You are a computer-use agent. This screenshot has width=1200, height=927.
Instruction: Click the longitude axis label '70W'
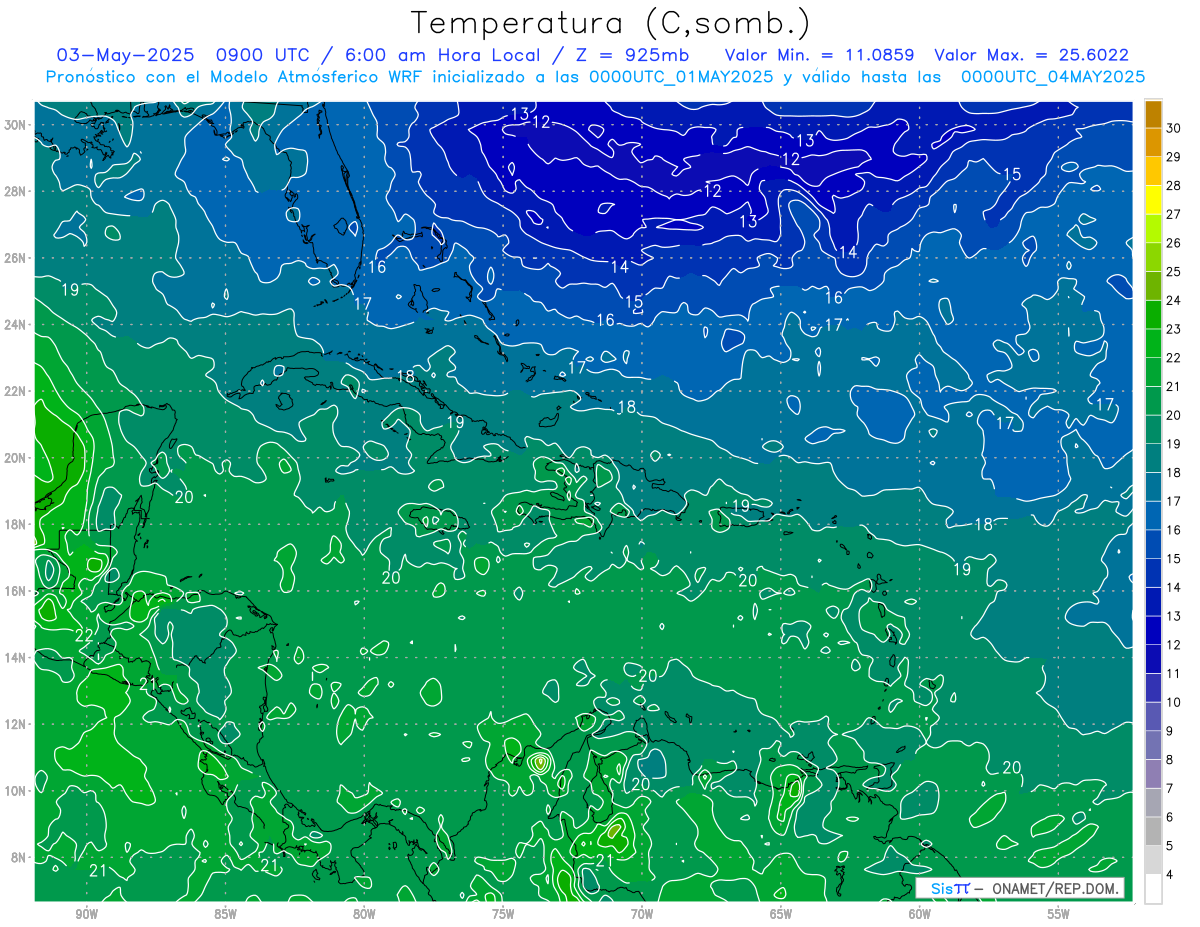pos(642,914)
